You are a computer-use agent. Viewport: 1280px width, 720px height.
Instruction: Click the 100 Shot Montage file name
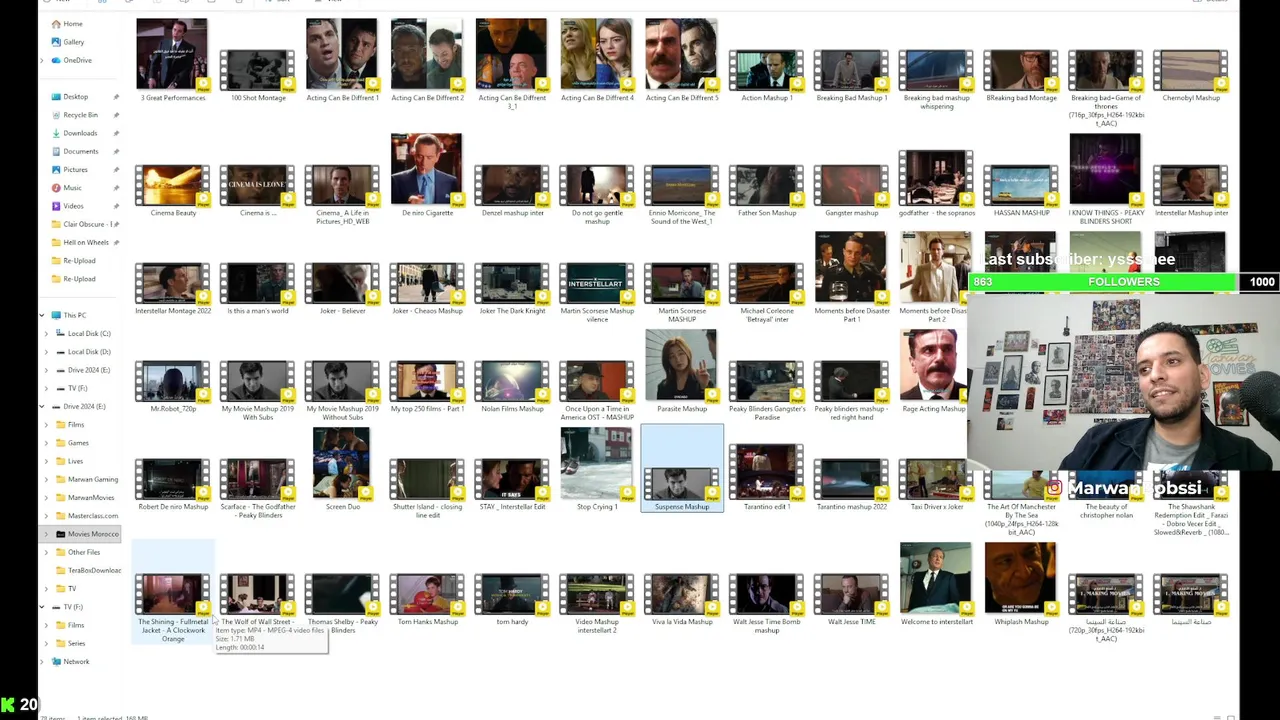click(258, 98)
